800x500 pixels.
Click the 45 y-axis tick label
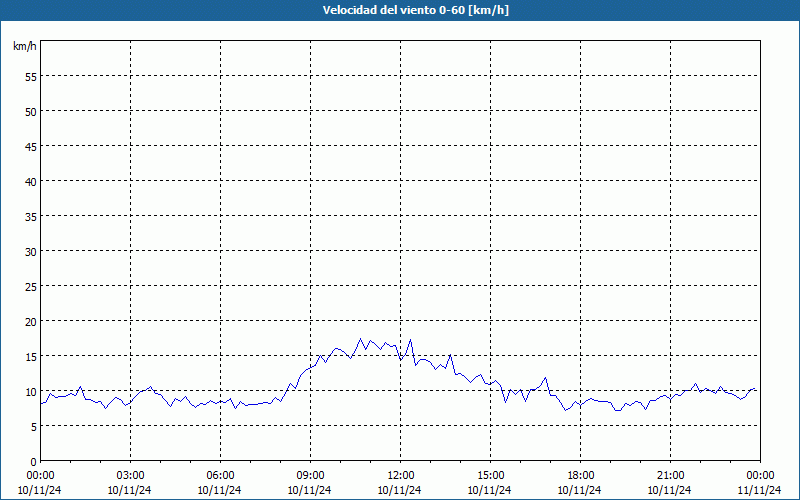pos(30,146)
